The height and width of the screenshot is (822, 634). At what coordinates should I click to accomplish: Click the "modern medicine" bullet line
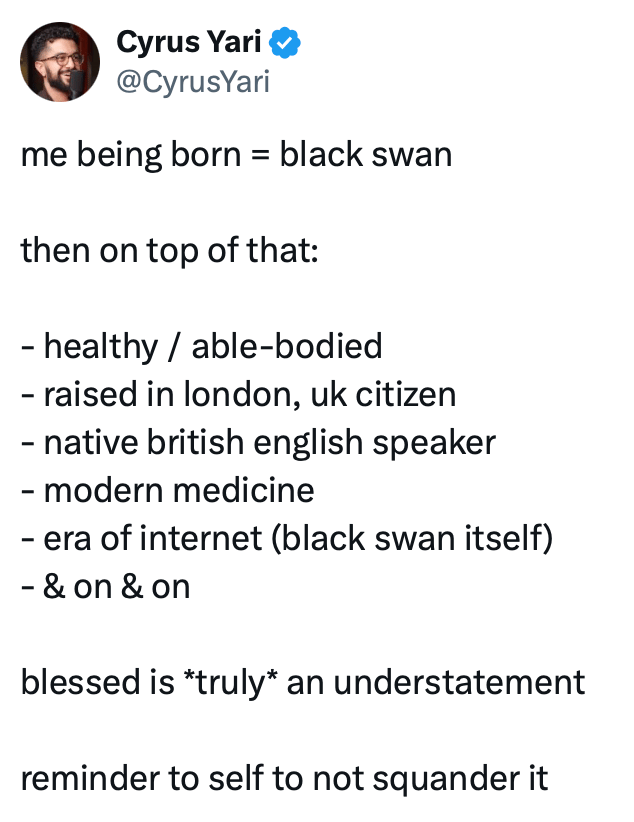point(167,490)
